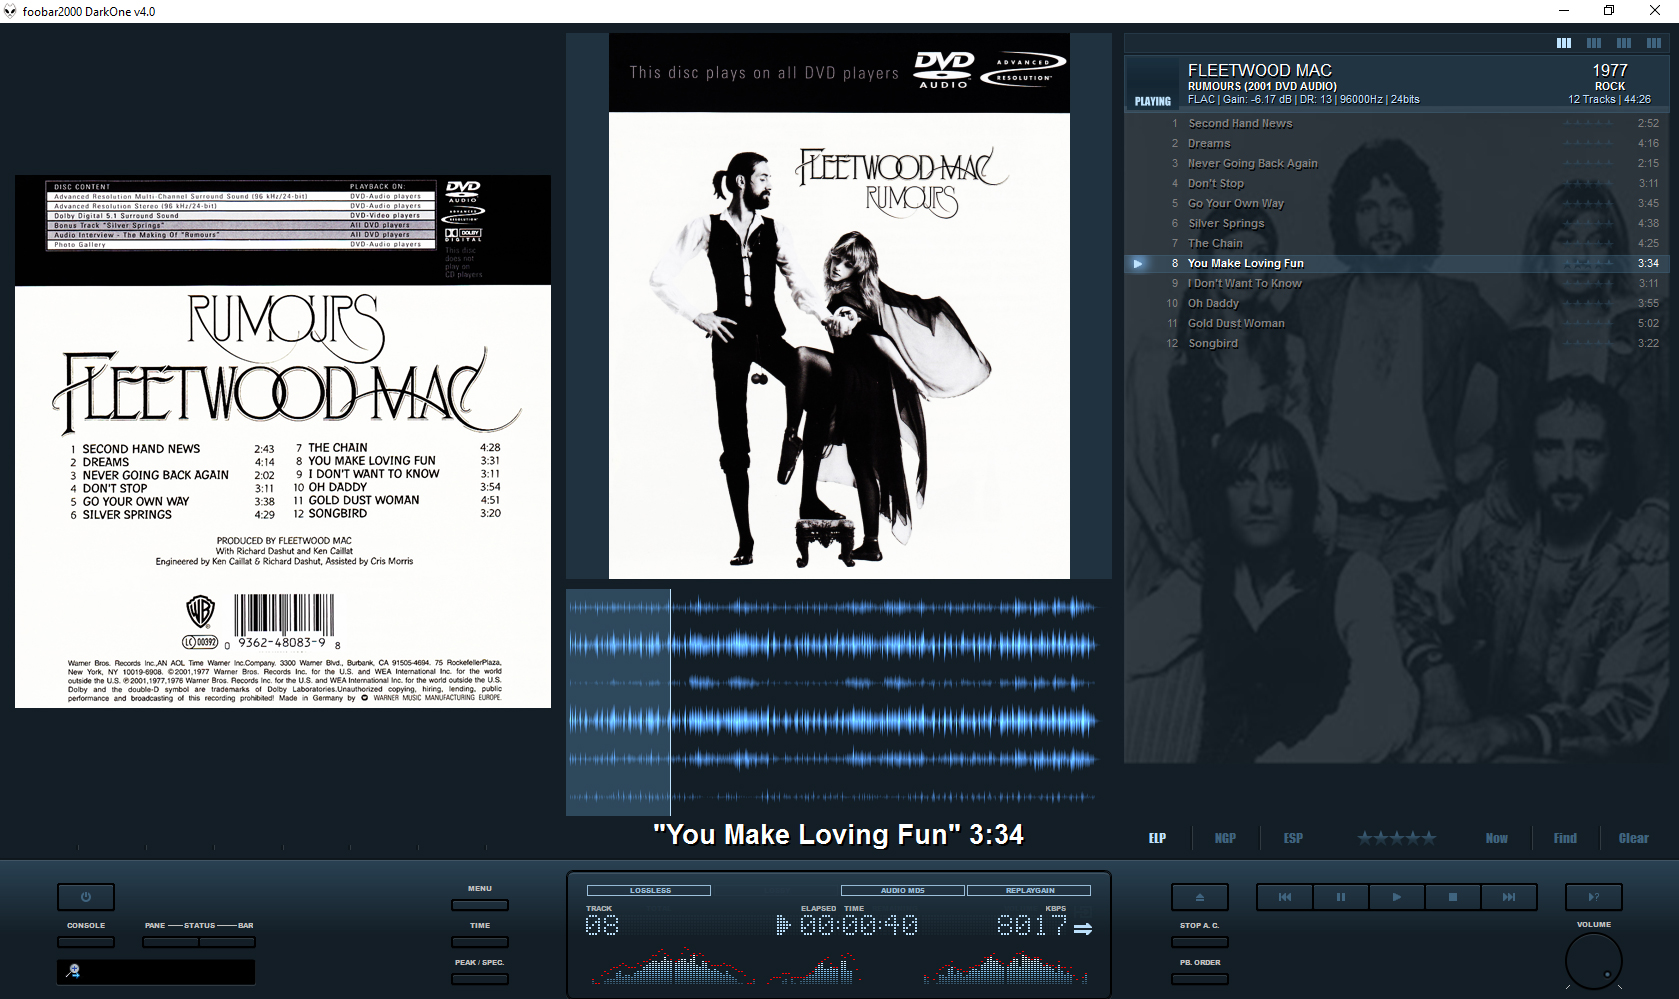Switch to the ELP tab

tap(1157, 838)
